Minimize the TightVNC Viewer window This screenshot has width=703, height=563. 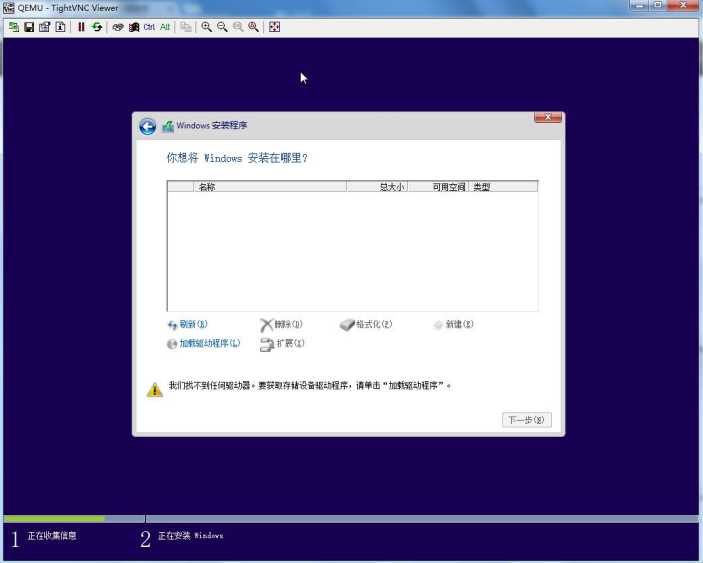(639, 5)
